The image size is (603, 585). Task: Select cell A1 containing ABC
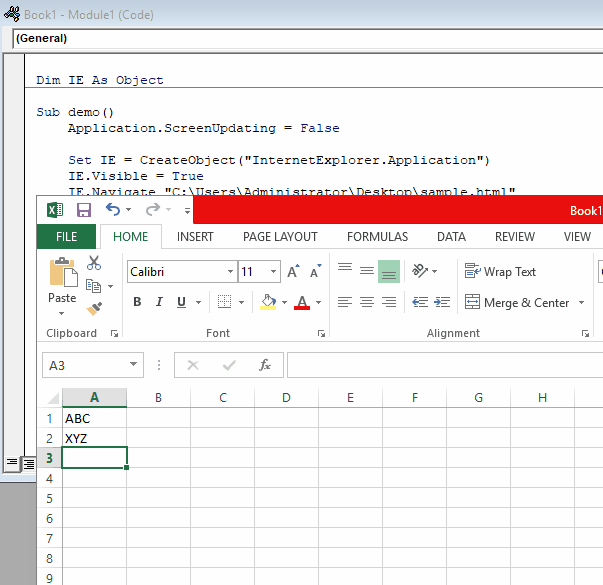pos(95,418)
